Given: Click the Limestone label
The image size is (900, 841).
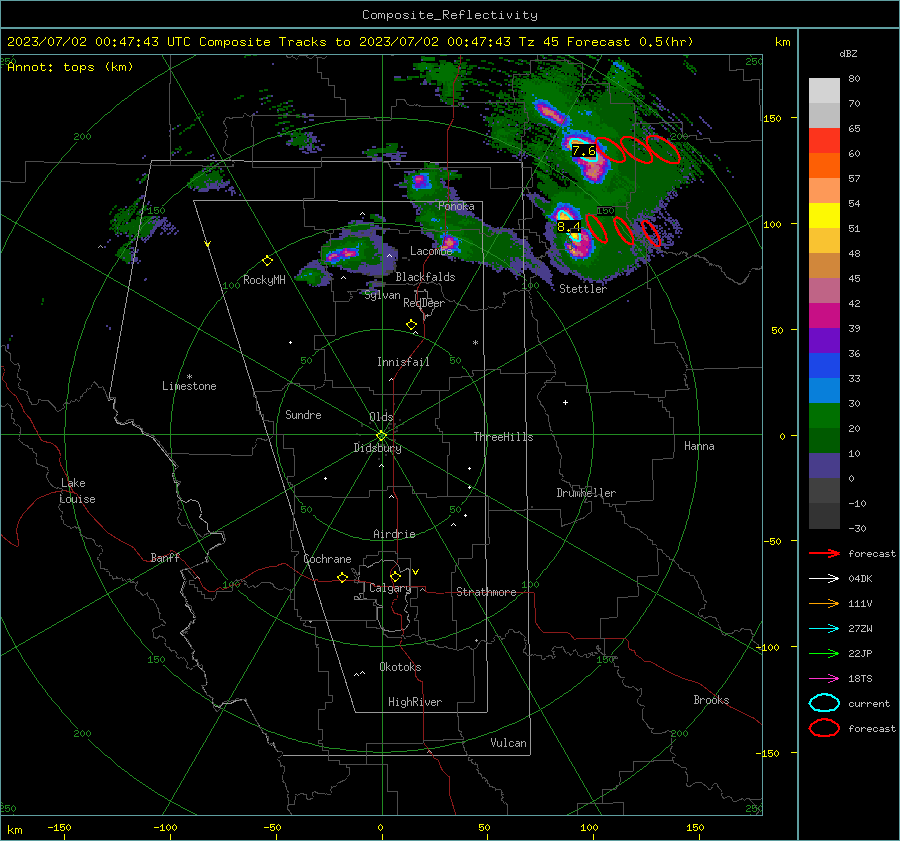Looking at the screenshot, I should [x=189, y=386].
